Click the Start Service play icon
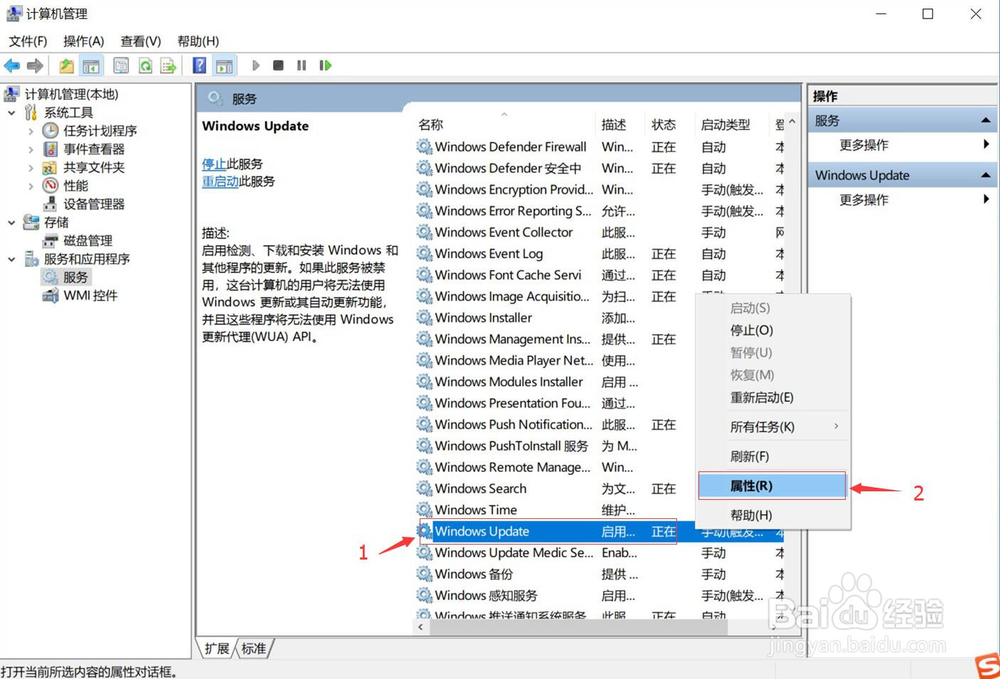This screenshot has height=679, width=1000. point(256,65)
